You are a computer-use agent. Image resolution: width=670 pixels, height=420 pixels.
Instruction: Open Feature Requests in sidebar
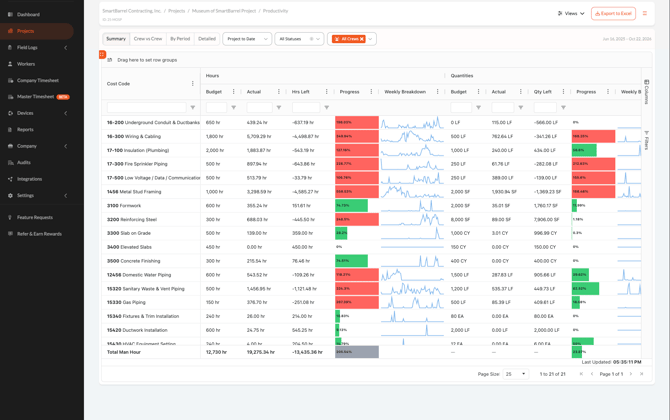point(35,217)
